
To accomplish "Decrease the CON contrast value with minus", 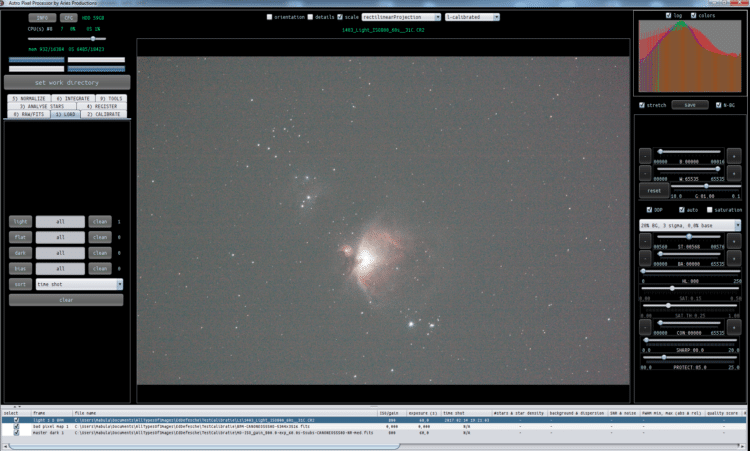I will (645, 327).
